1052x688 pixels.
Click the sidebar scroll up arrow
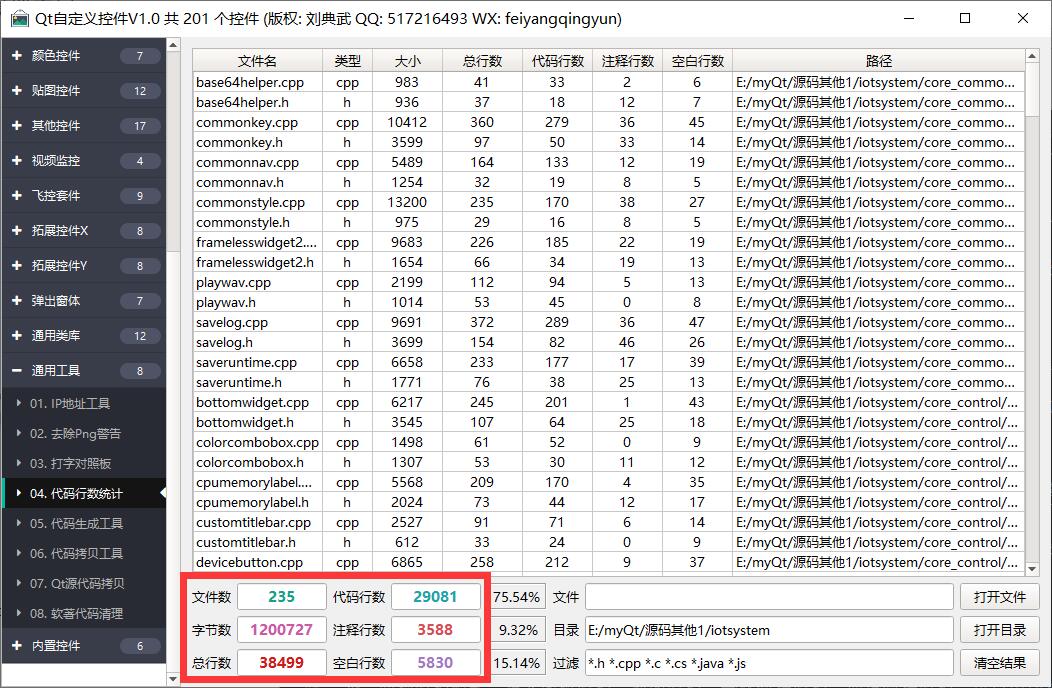172,46
